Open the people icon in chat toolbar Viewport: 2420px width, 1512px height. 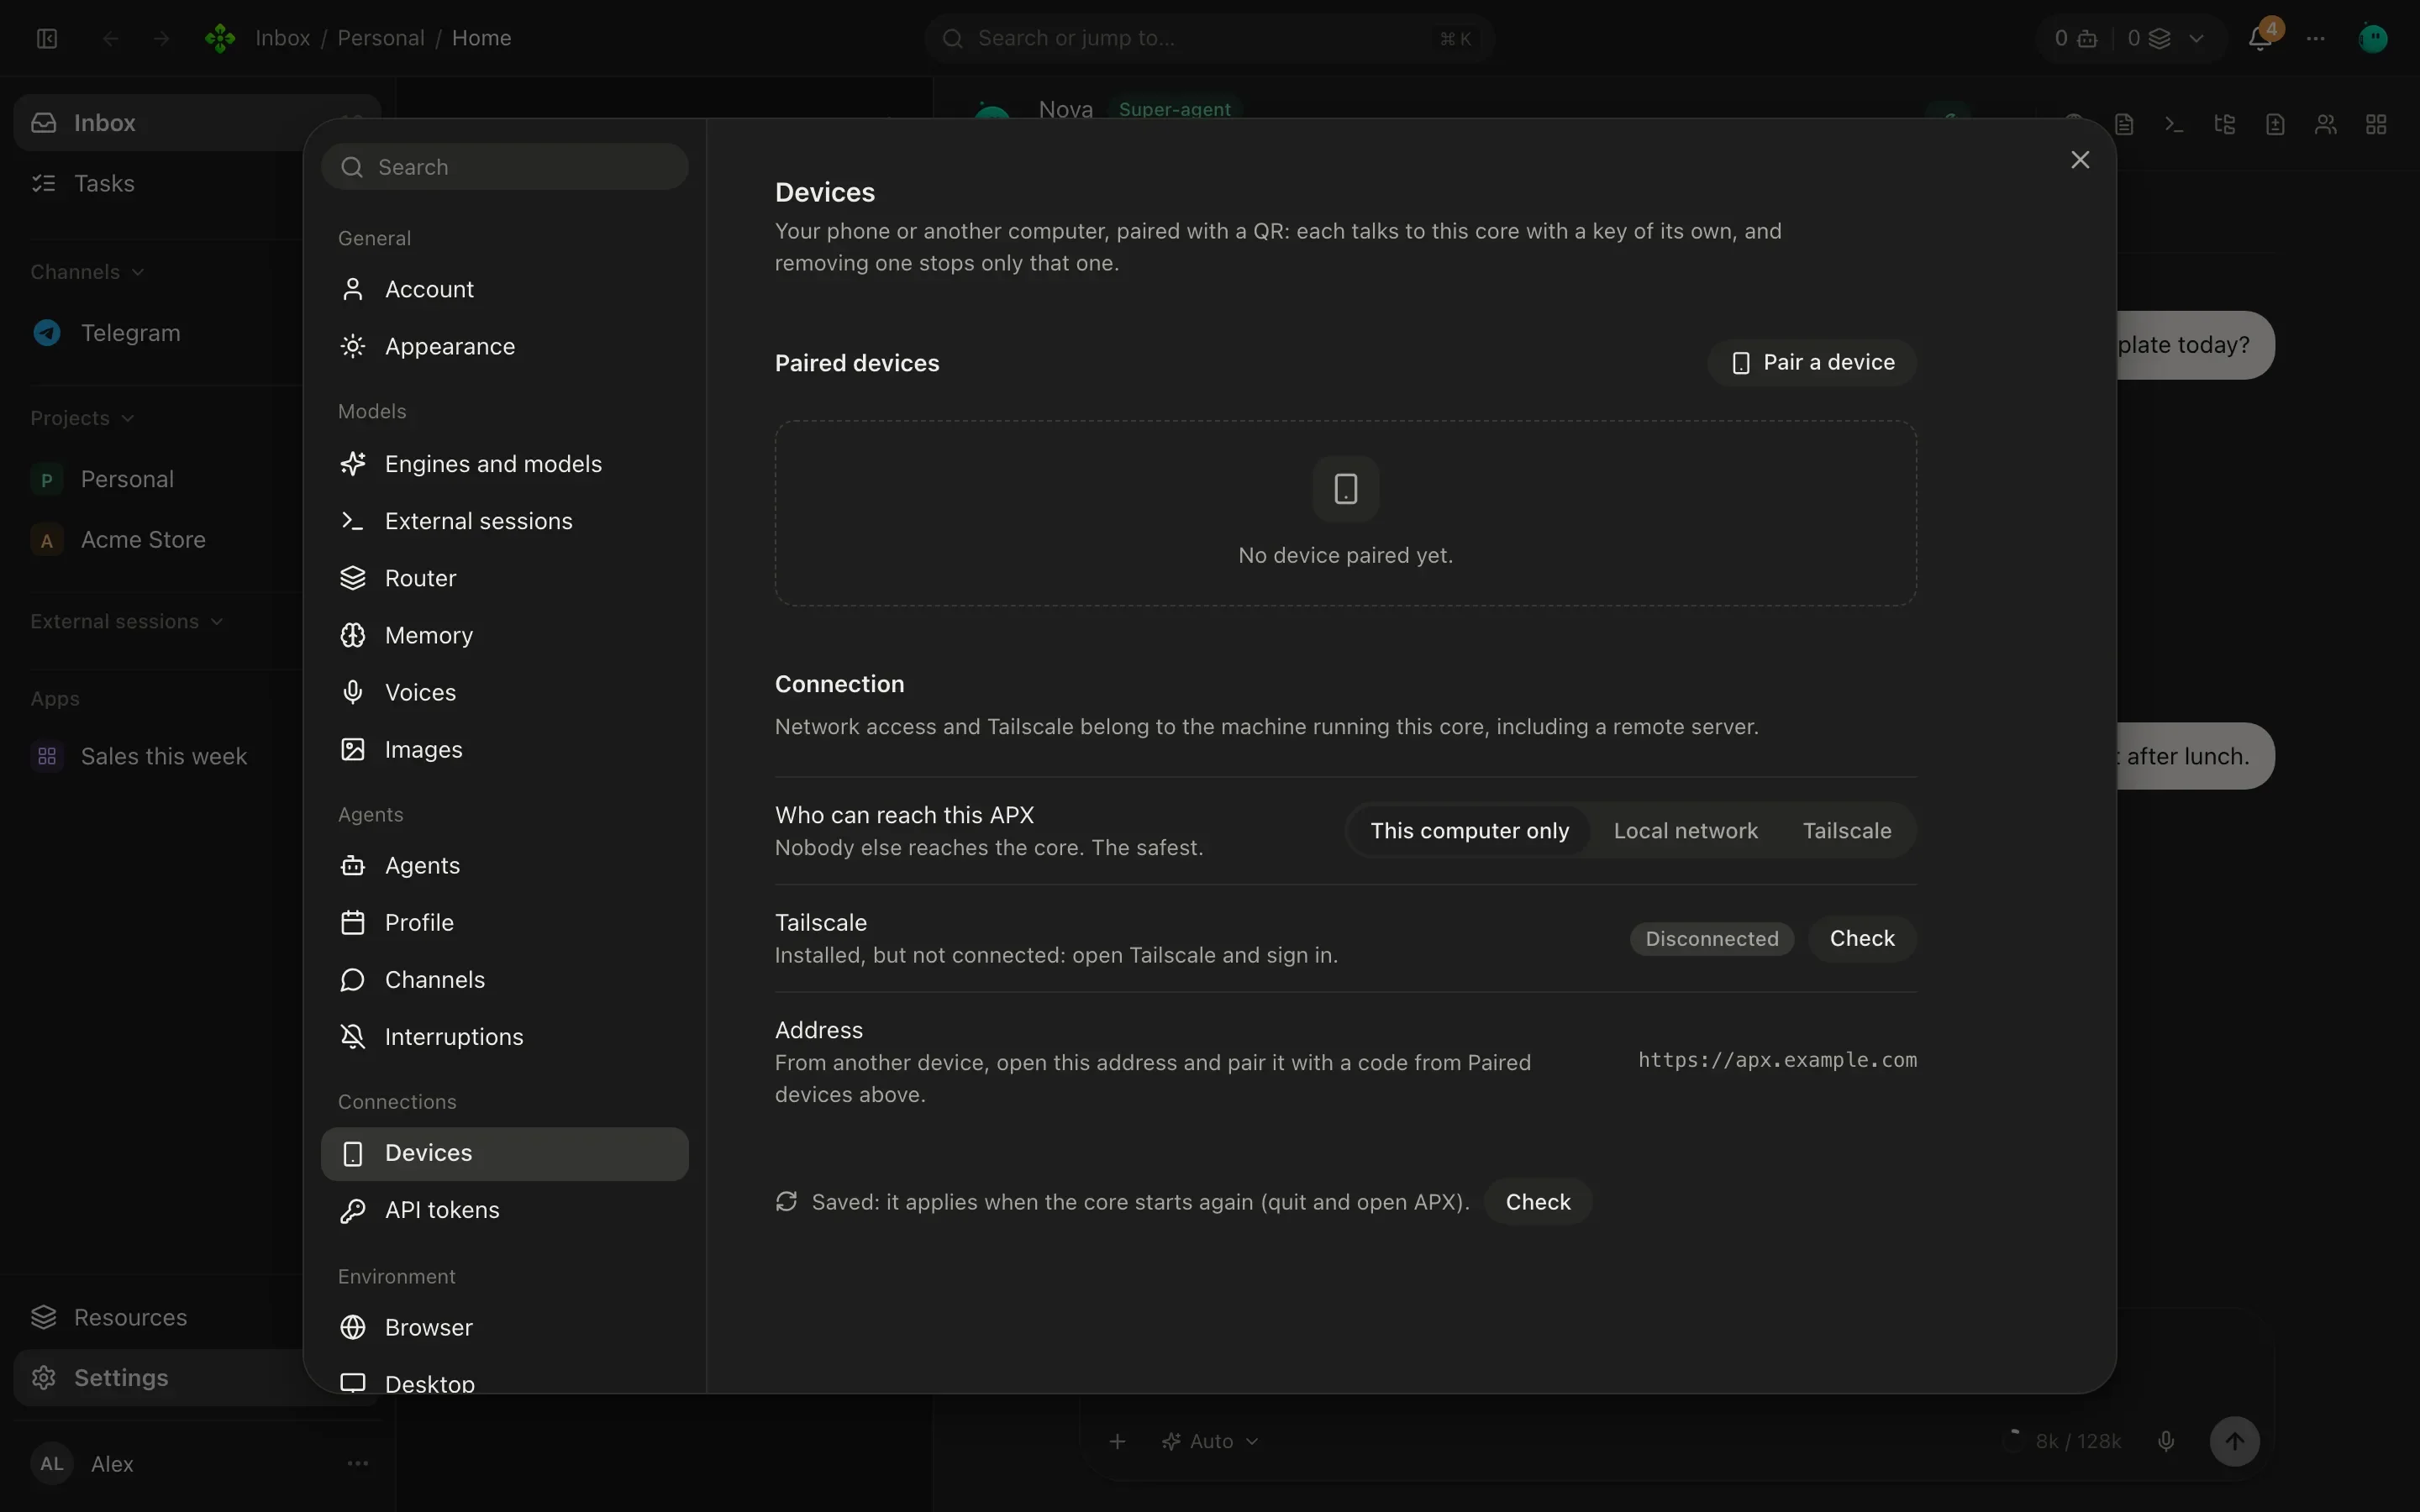(2326, 124)
